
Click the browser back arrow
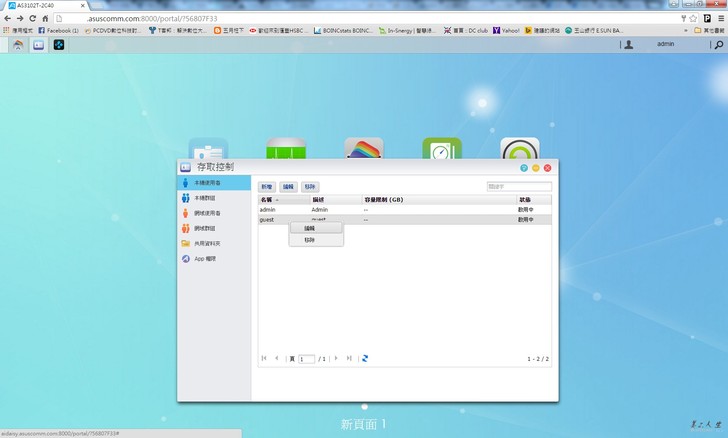click(7, 19)
